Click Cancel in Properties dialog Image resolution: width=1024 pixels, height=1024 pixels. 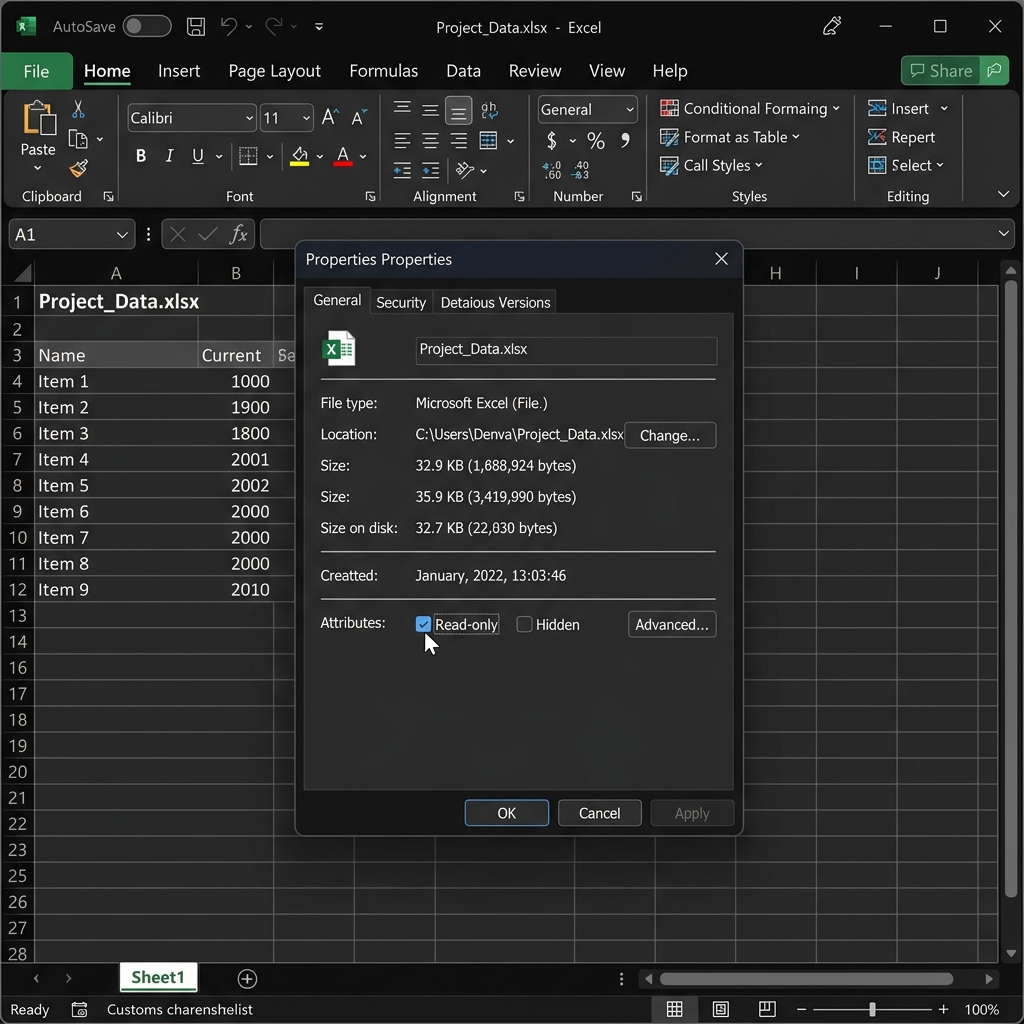click(x=599, y=813)
